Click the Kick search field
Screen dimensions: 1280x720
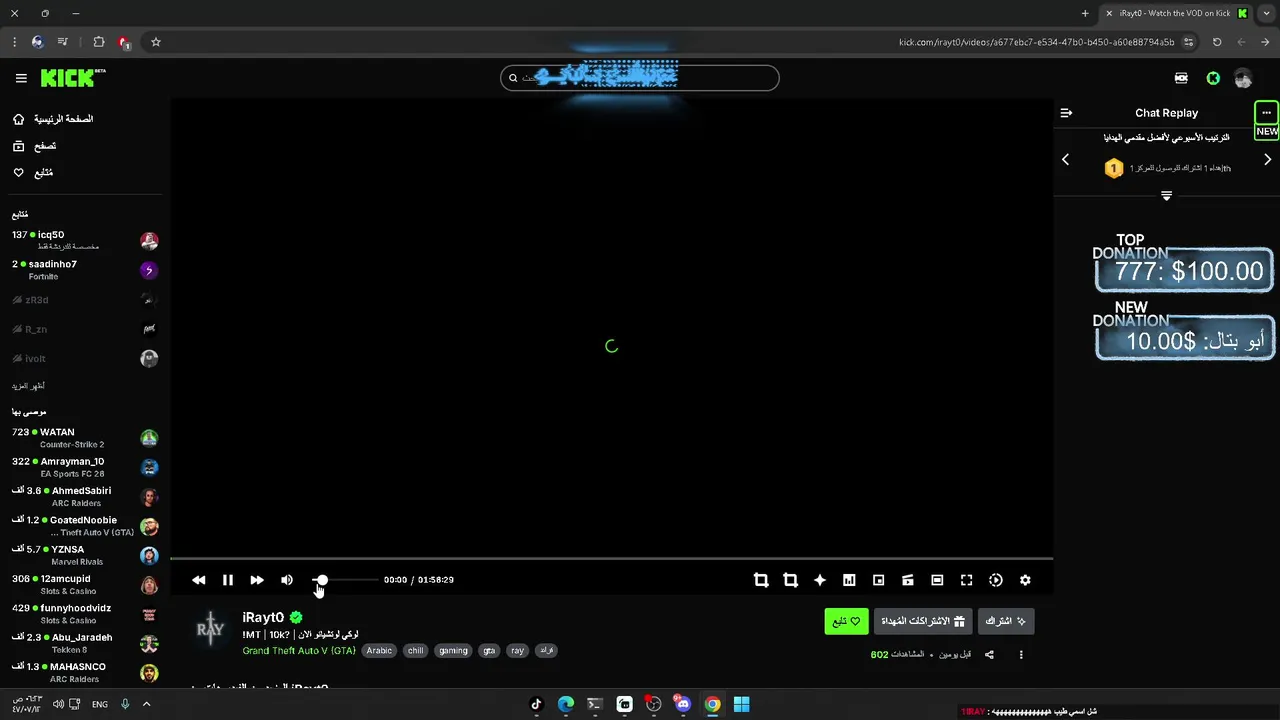click(x=640, y=78)
